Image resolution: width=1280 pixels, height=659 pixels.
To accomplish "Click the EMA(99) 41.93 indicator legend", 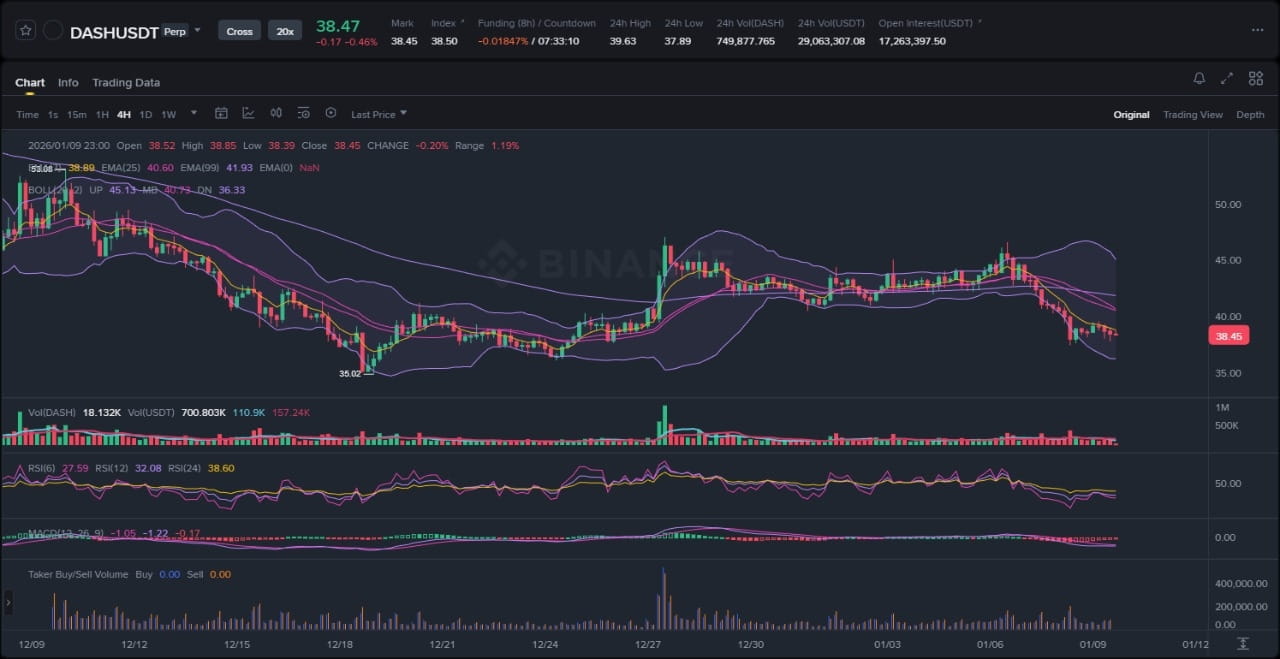I will pos(217,168).
